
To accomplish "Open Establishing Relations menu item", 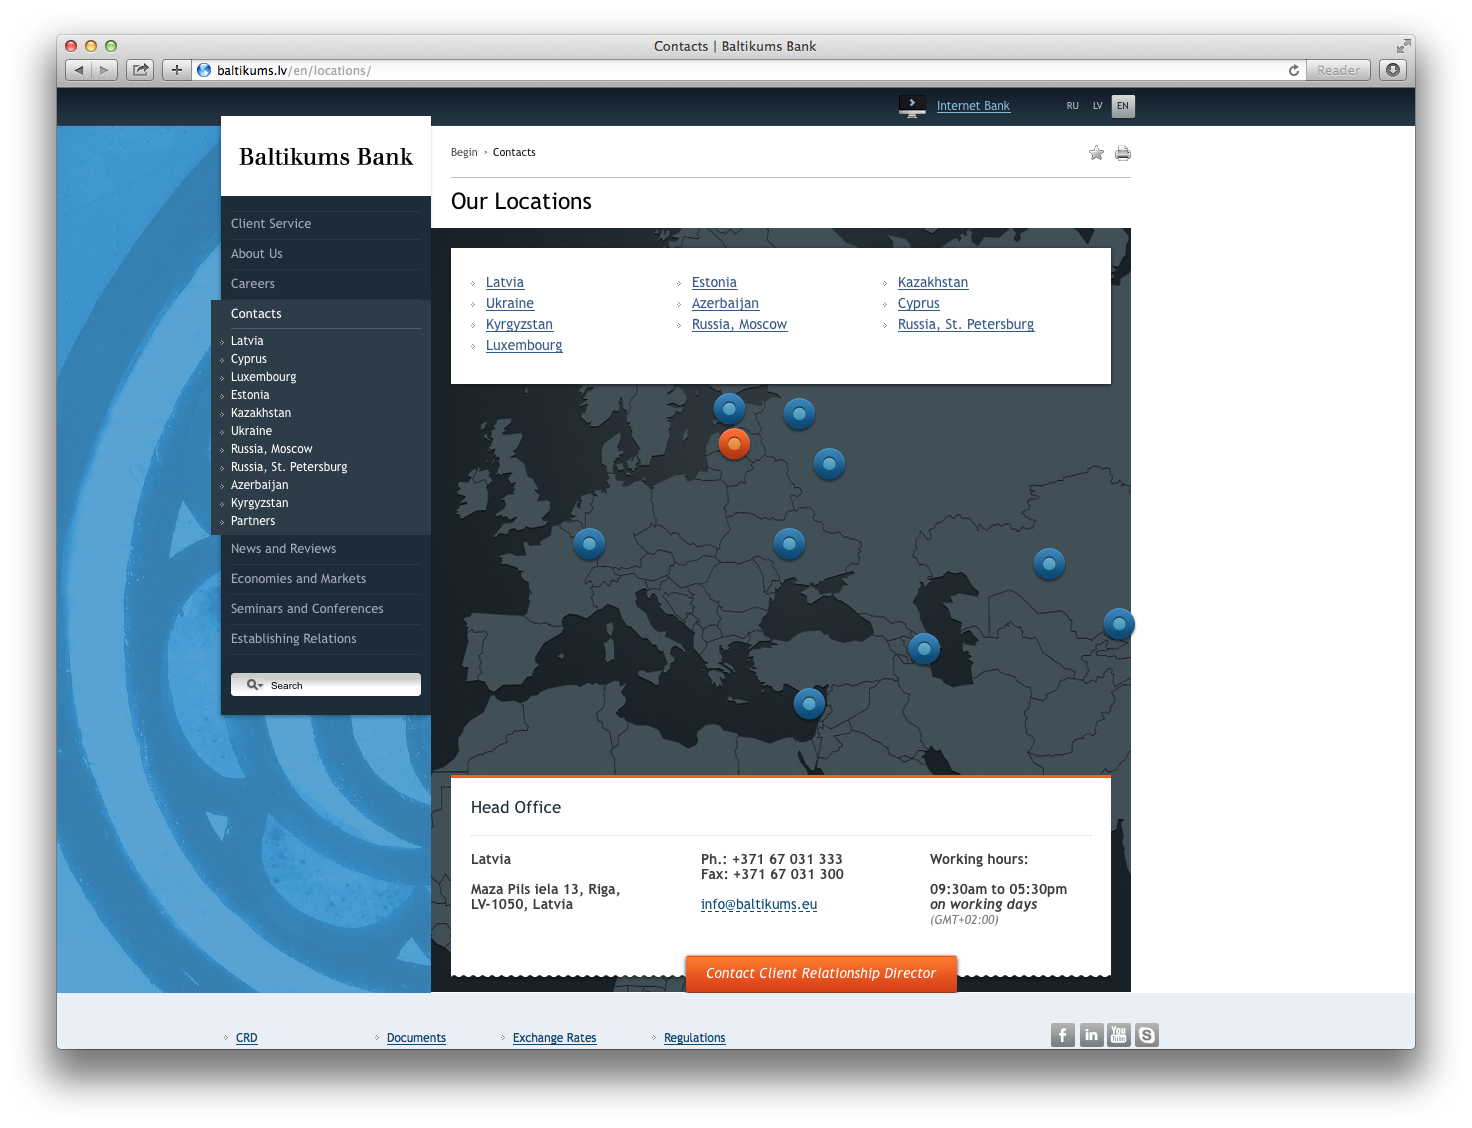I will pos(293,639).
